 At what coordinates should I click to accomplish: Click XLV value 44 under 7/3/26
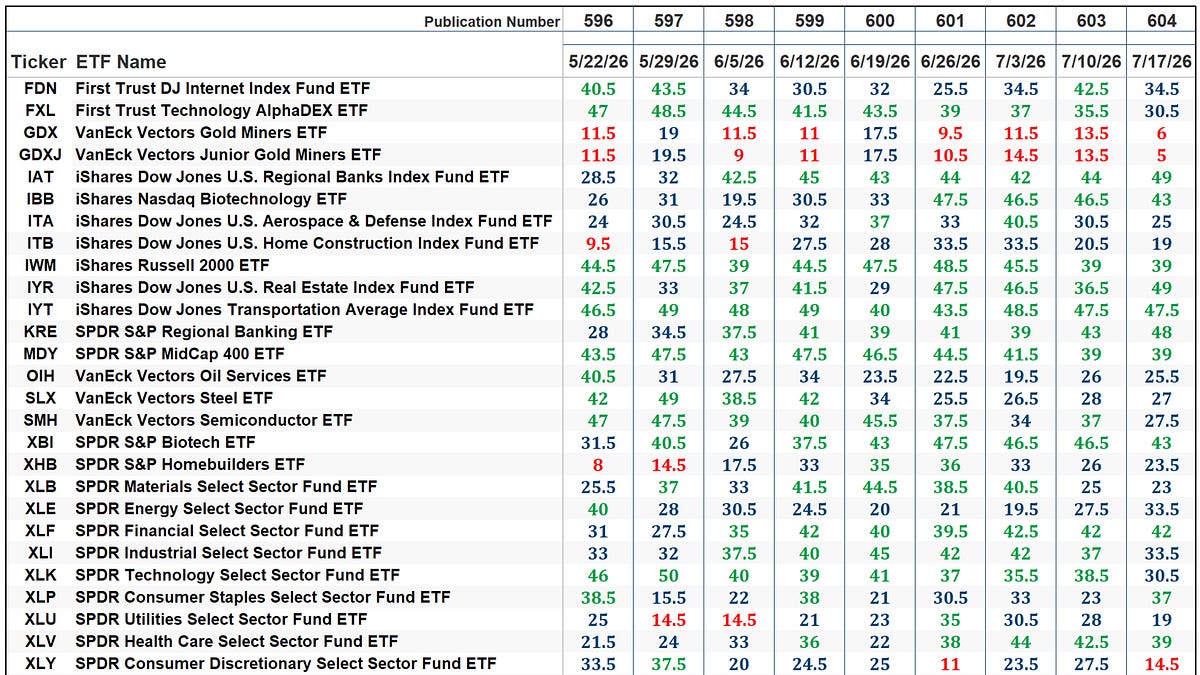(x=1021, y=642)
